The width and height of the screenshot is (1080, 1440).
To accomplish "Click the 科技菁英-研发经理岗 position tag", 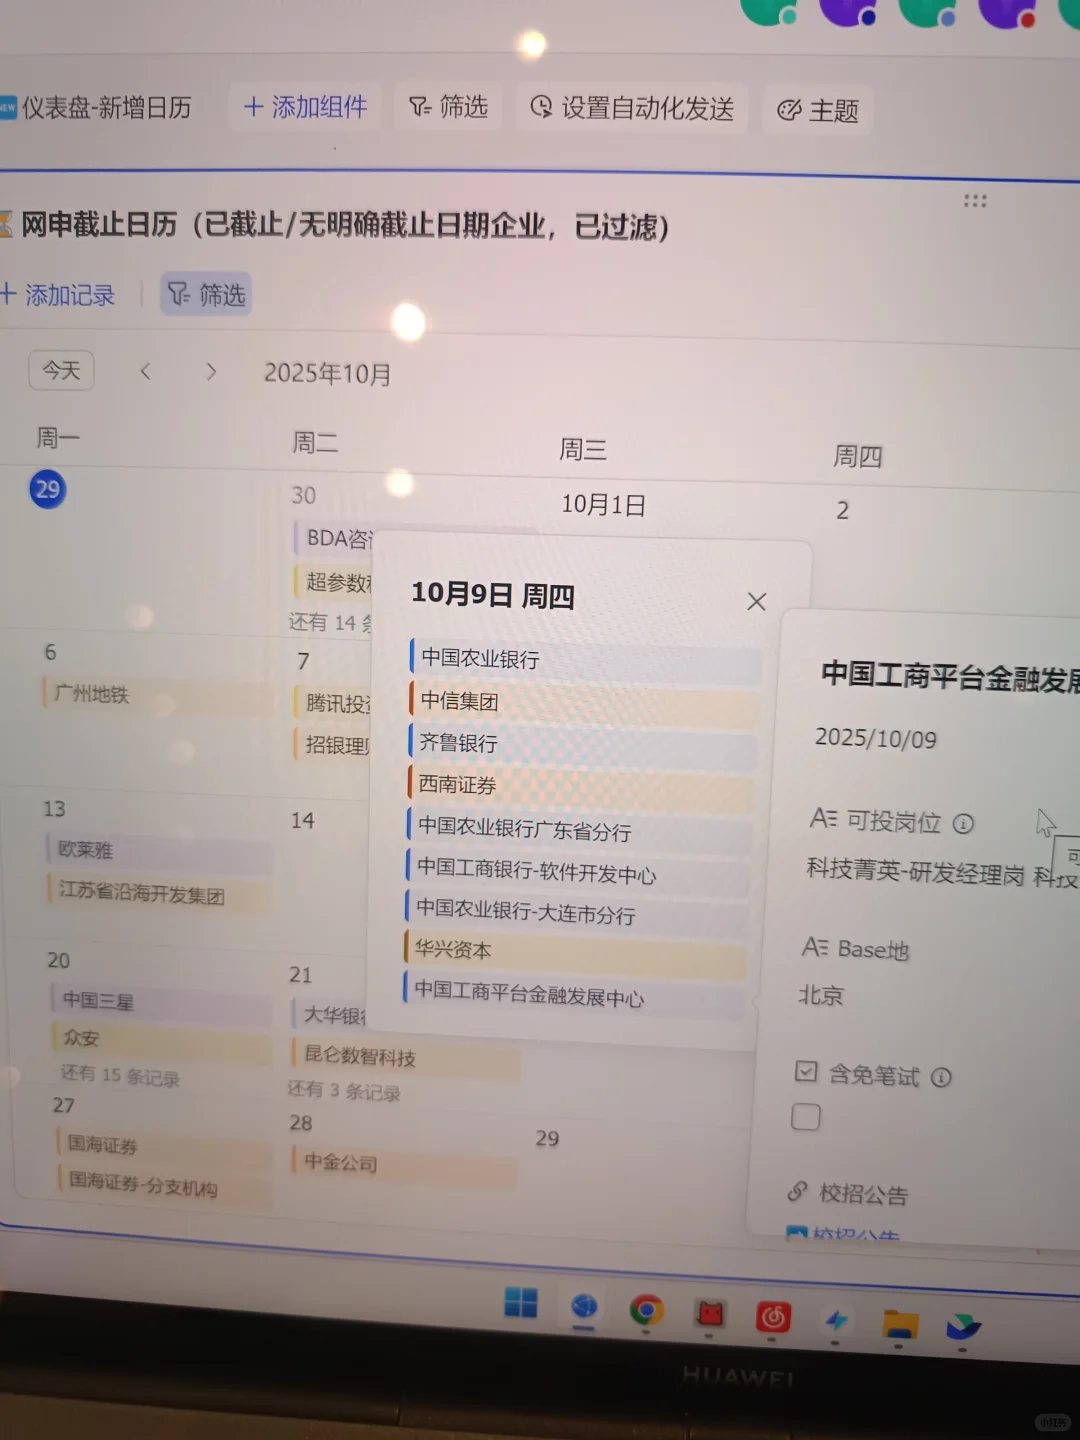I will point(915,871).
